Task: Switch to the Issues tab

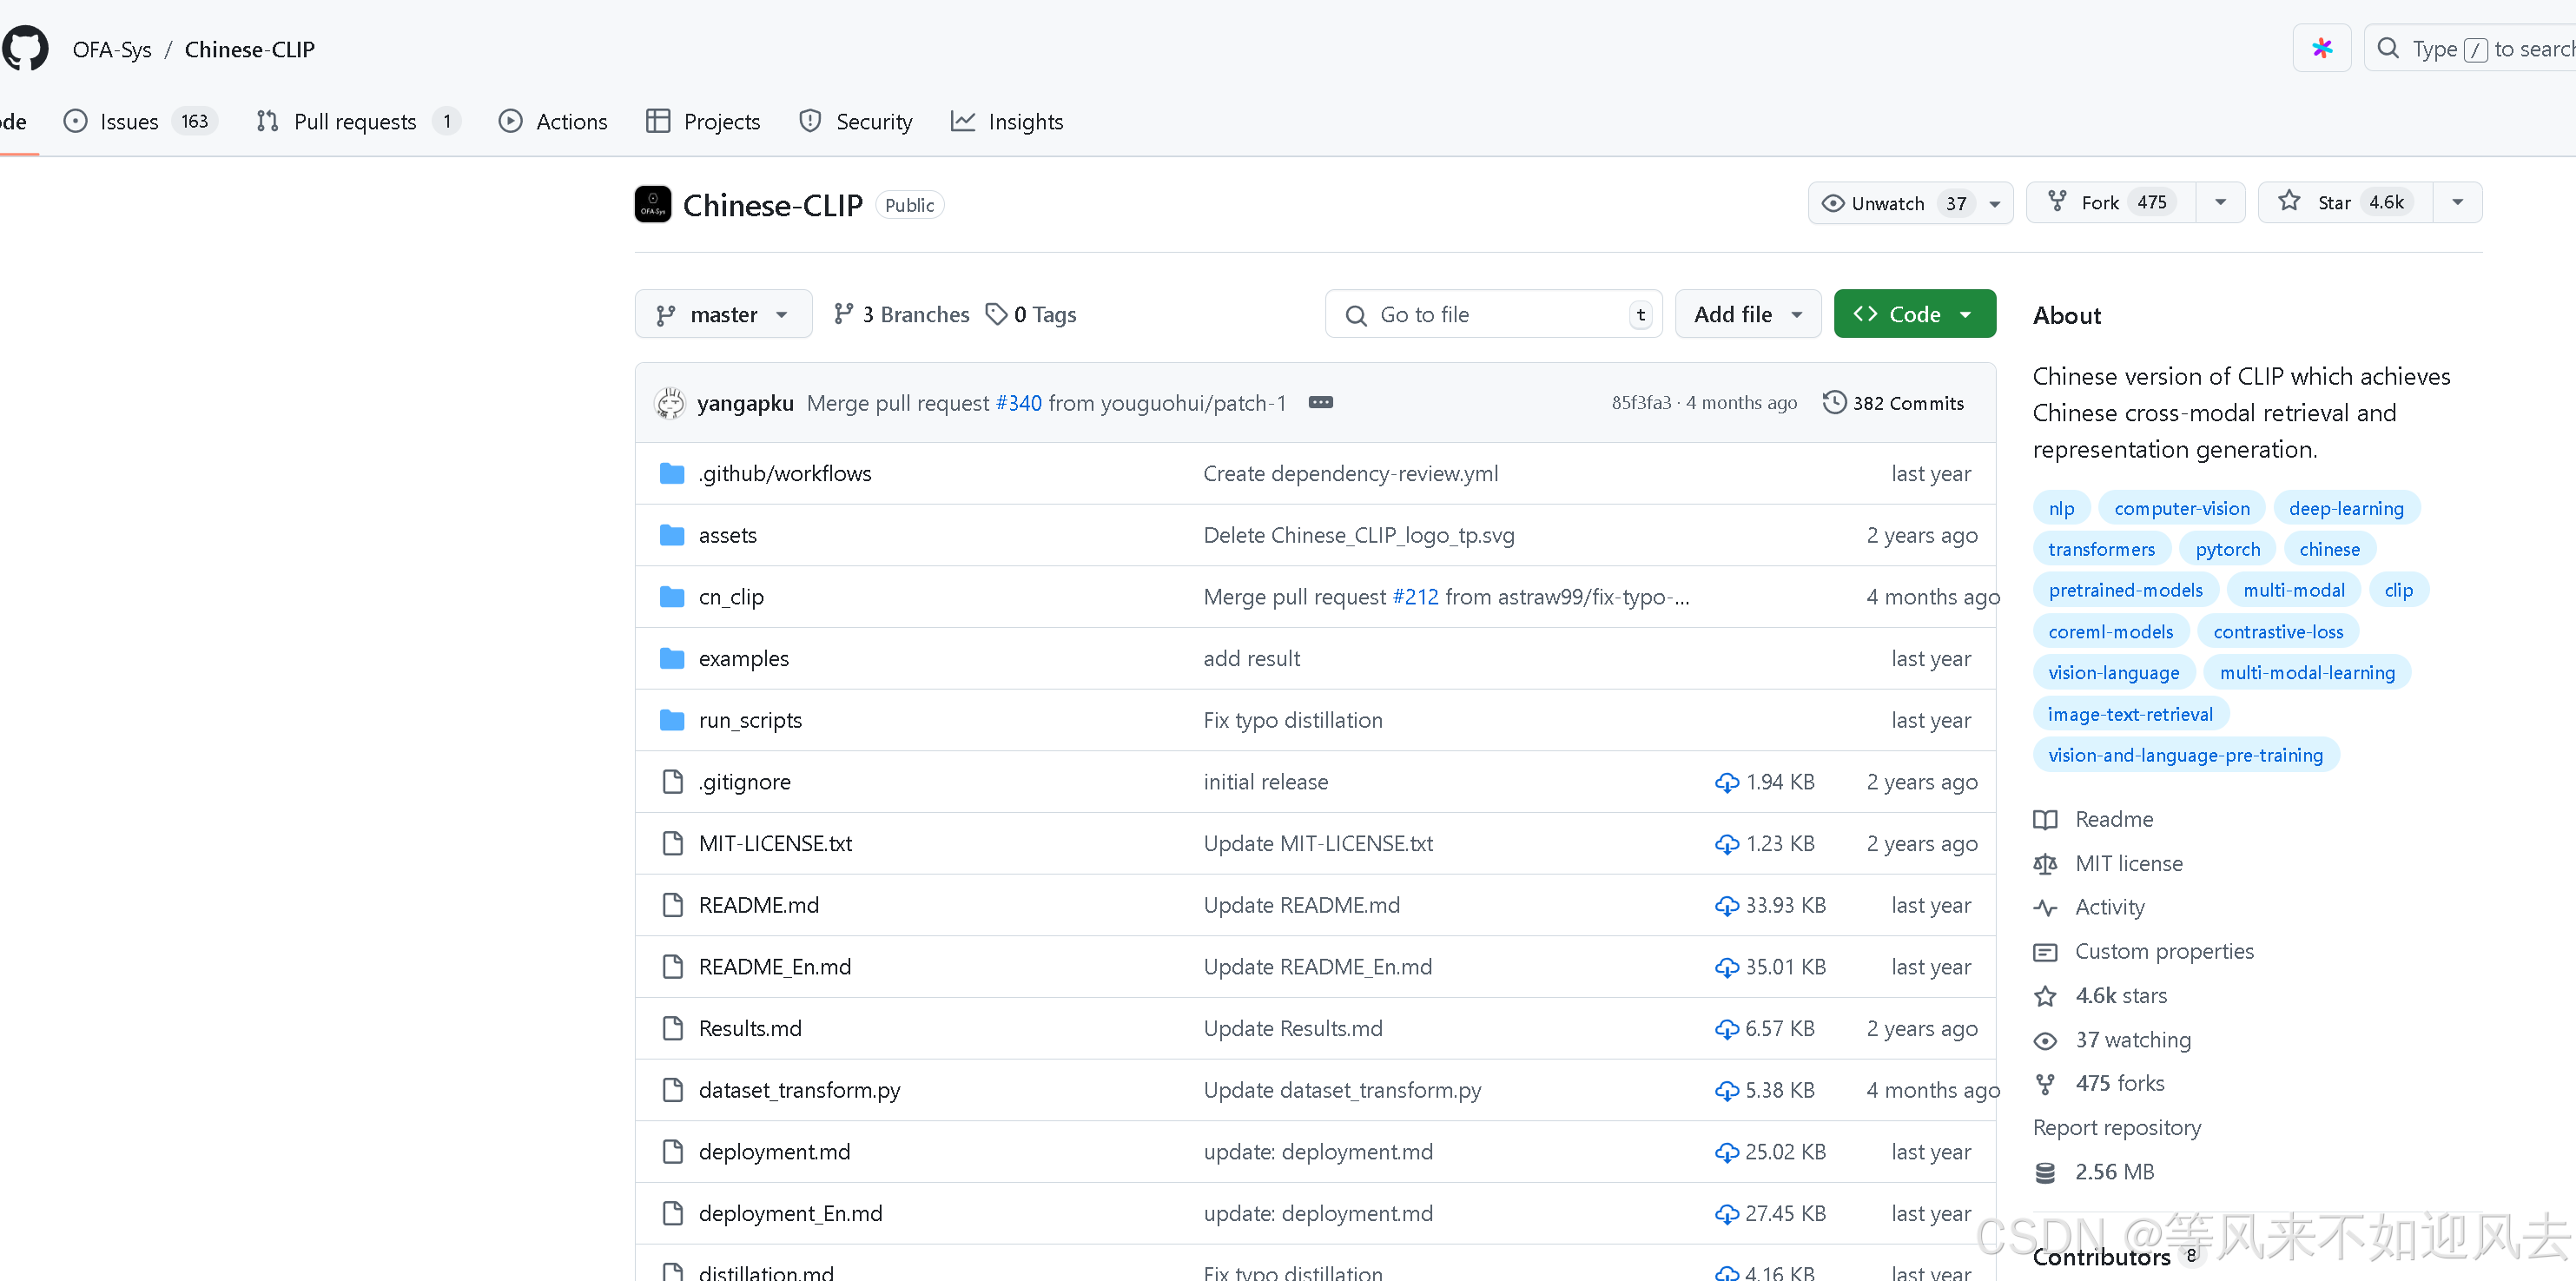Action: (x=140, y=121)
